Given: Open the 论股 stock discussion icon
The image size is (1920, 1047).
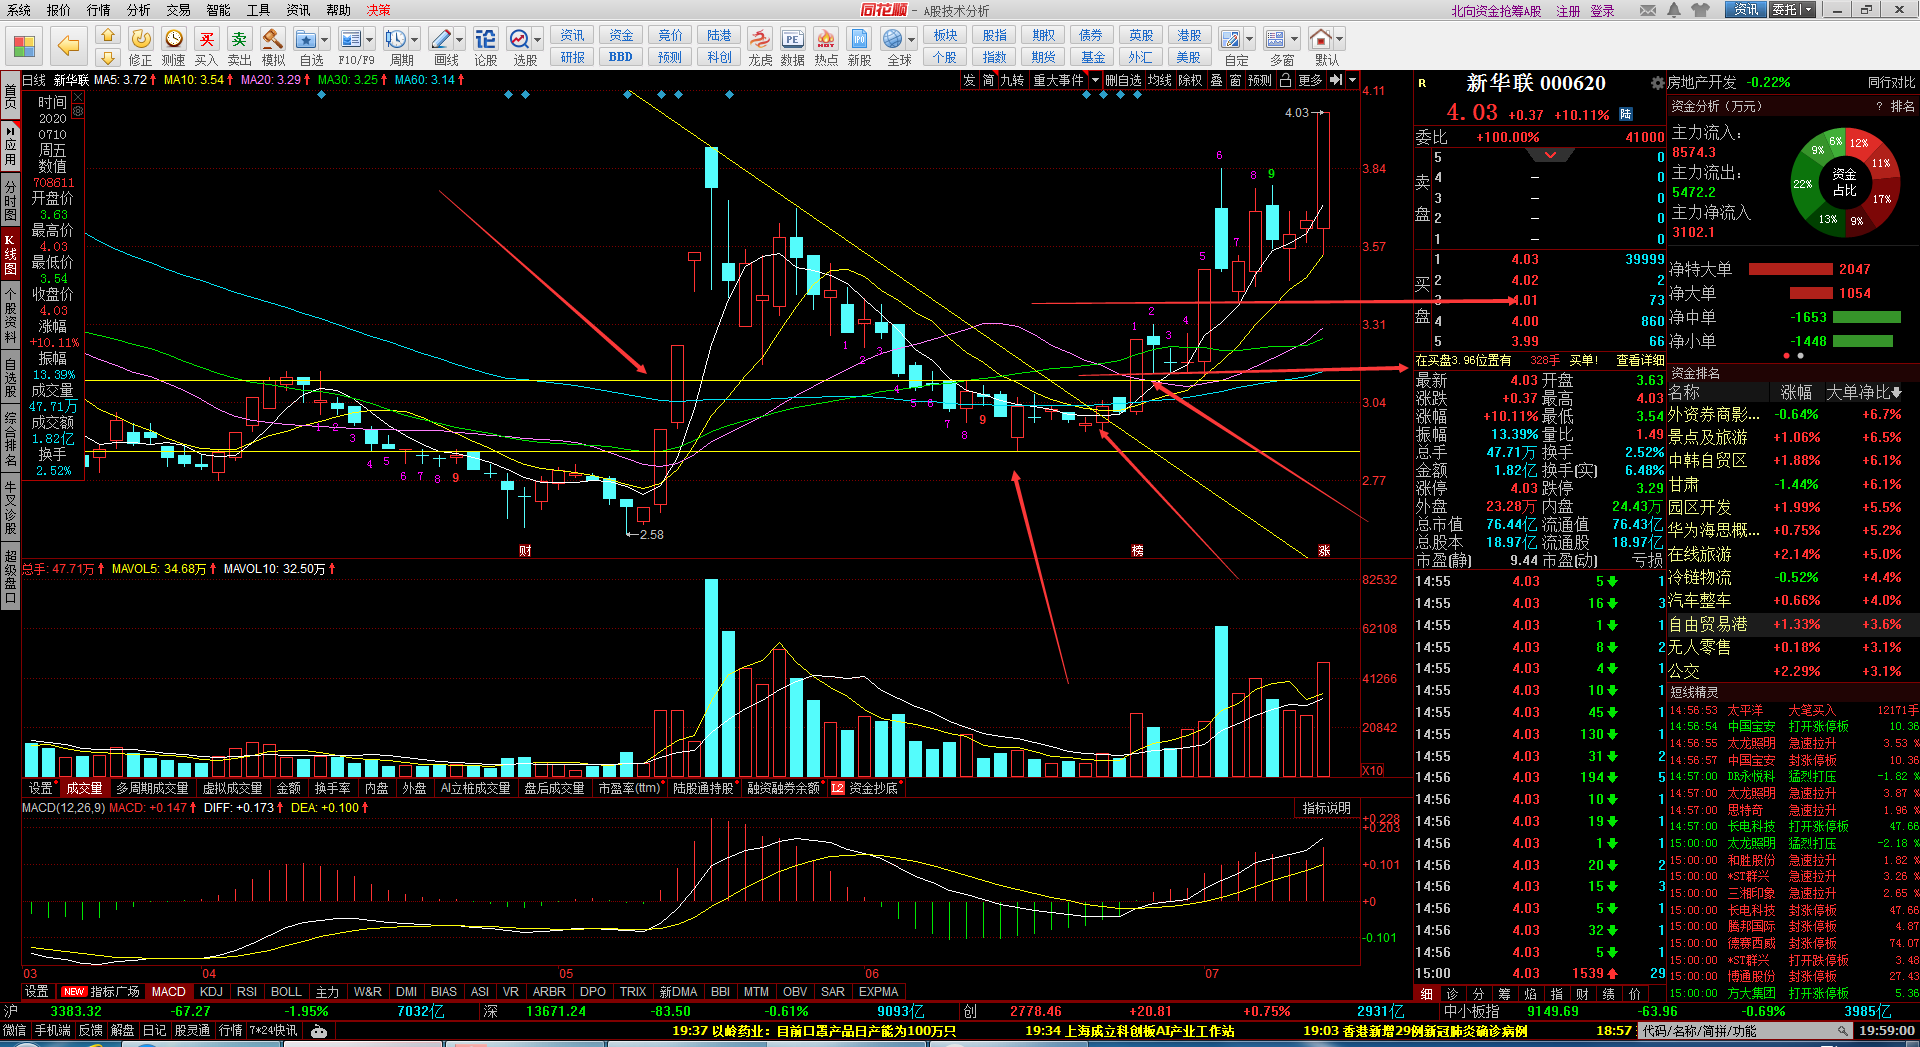Looking at the screenshot, I should pos(485,39).
